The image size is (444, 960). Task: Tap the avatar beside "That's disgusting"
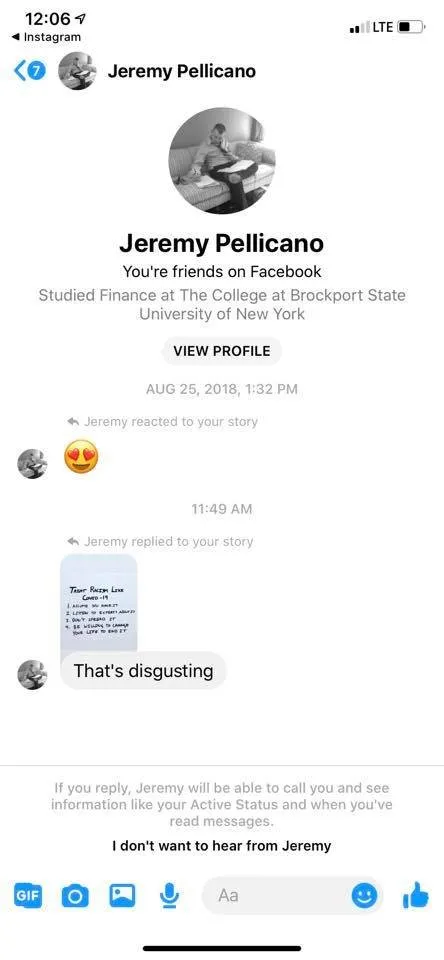tap(32, 675)
